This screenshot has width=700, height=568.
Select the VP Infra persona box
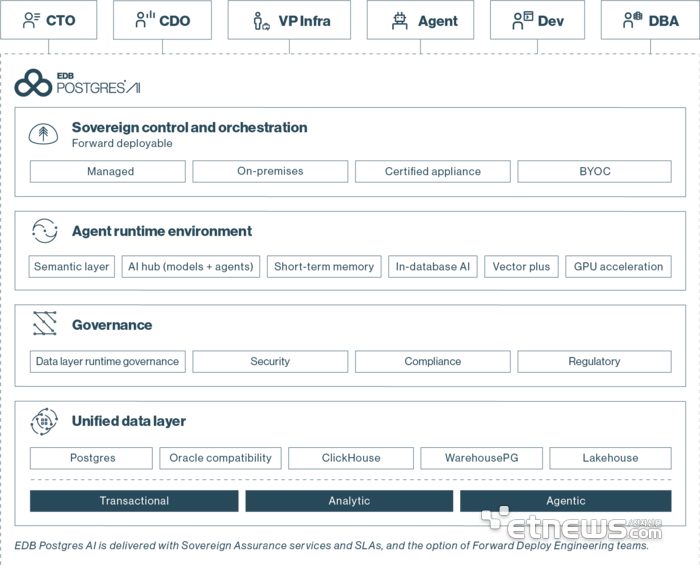coord(289,20)
